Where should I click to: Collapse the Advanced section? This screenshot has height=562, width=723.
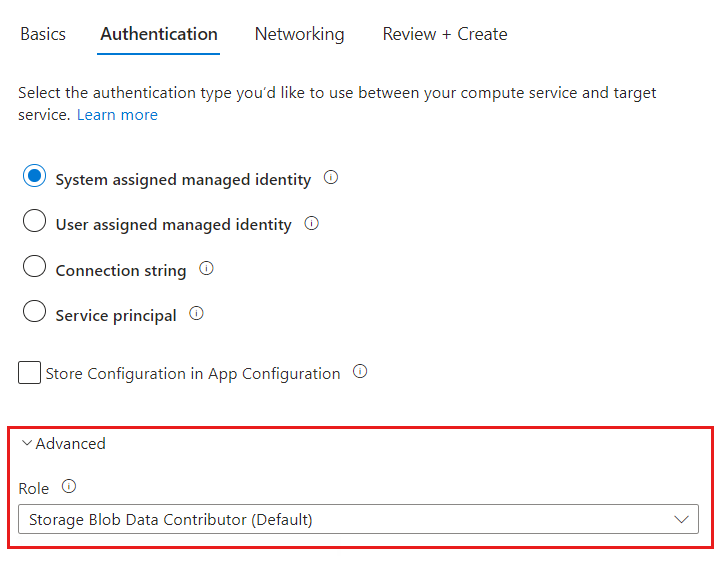pos(27,443)
